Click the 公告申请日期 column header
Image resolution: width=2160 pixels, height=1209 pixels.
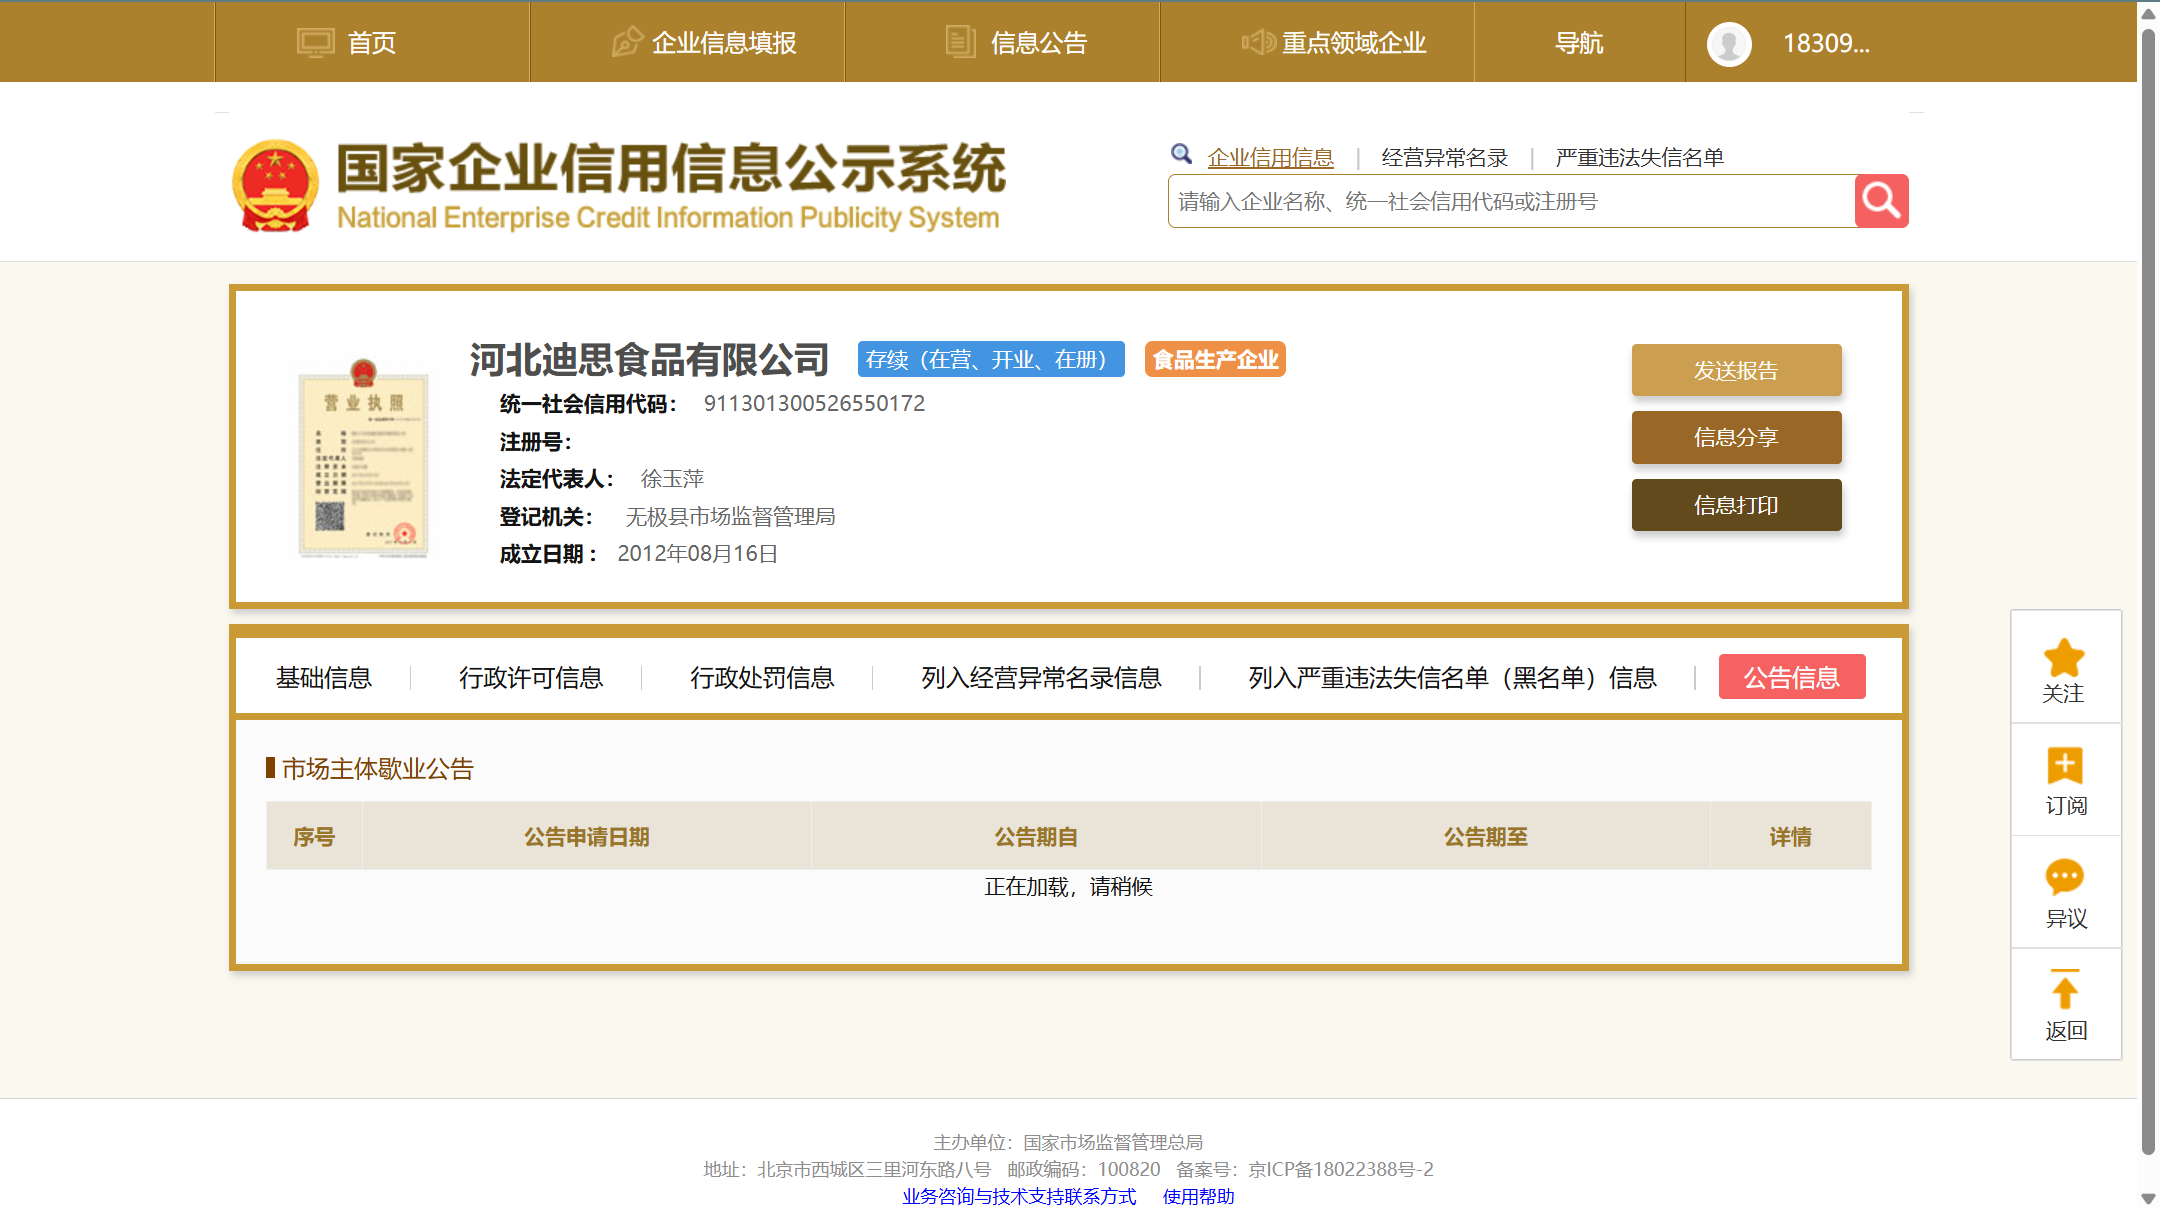coord(587,836)
